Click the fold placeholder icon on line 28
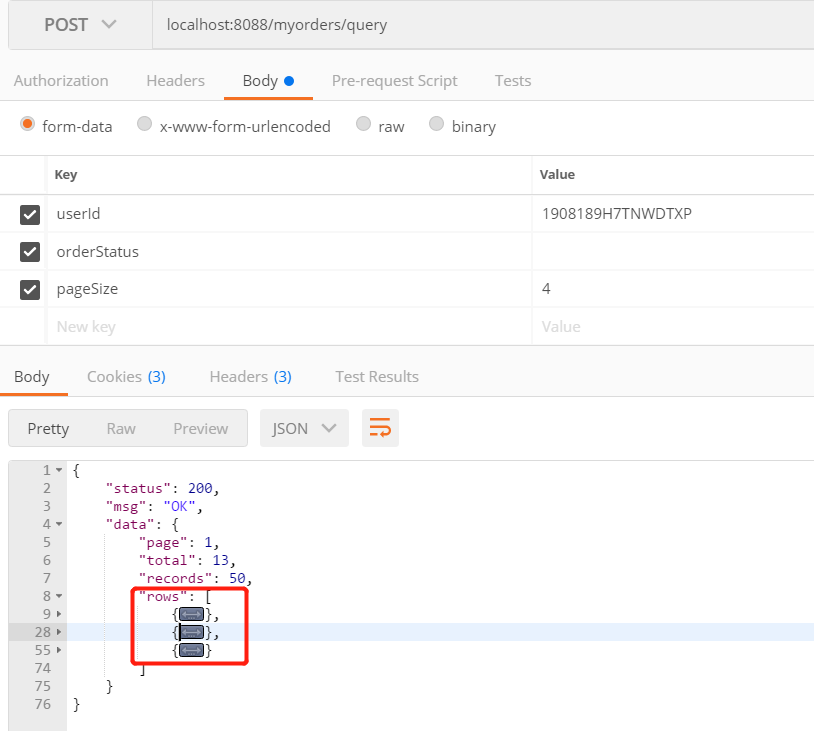 [x=192, y=632]
